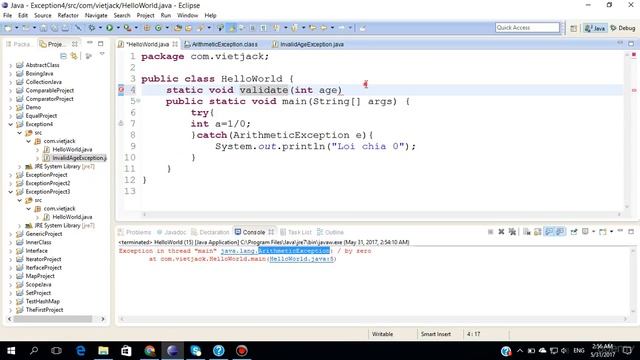The width and height of the screenshot is (640, 360).
Task: Toggle Mark Occurrences in toolbar
Action: [x=232, y=28]
